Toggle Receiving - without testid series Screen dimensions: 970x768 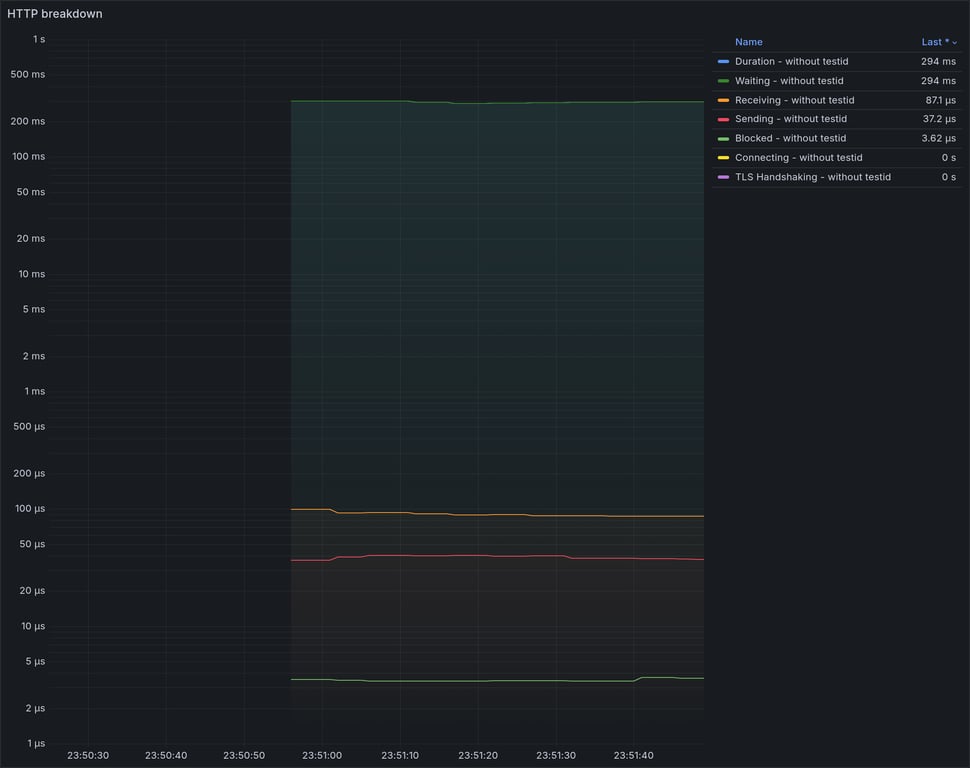pyautogui.click(x=794, y=100)
